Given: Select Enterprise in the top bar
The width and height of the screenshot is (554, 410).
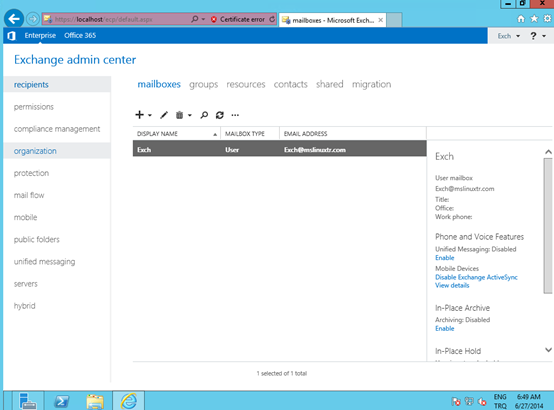Looking at the screenshot, I should [x=40, y=35].
